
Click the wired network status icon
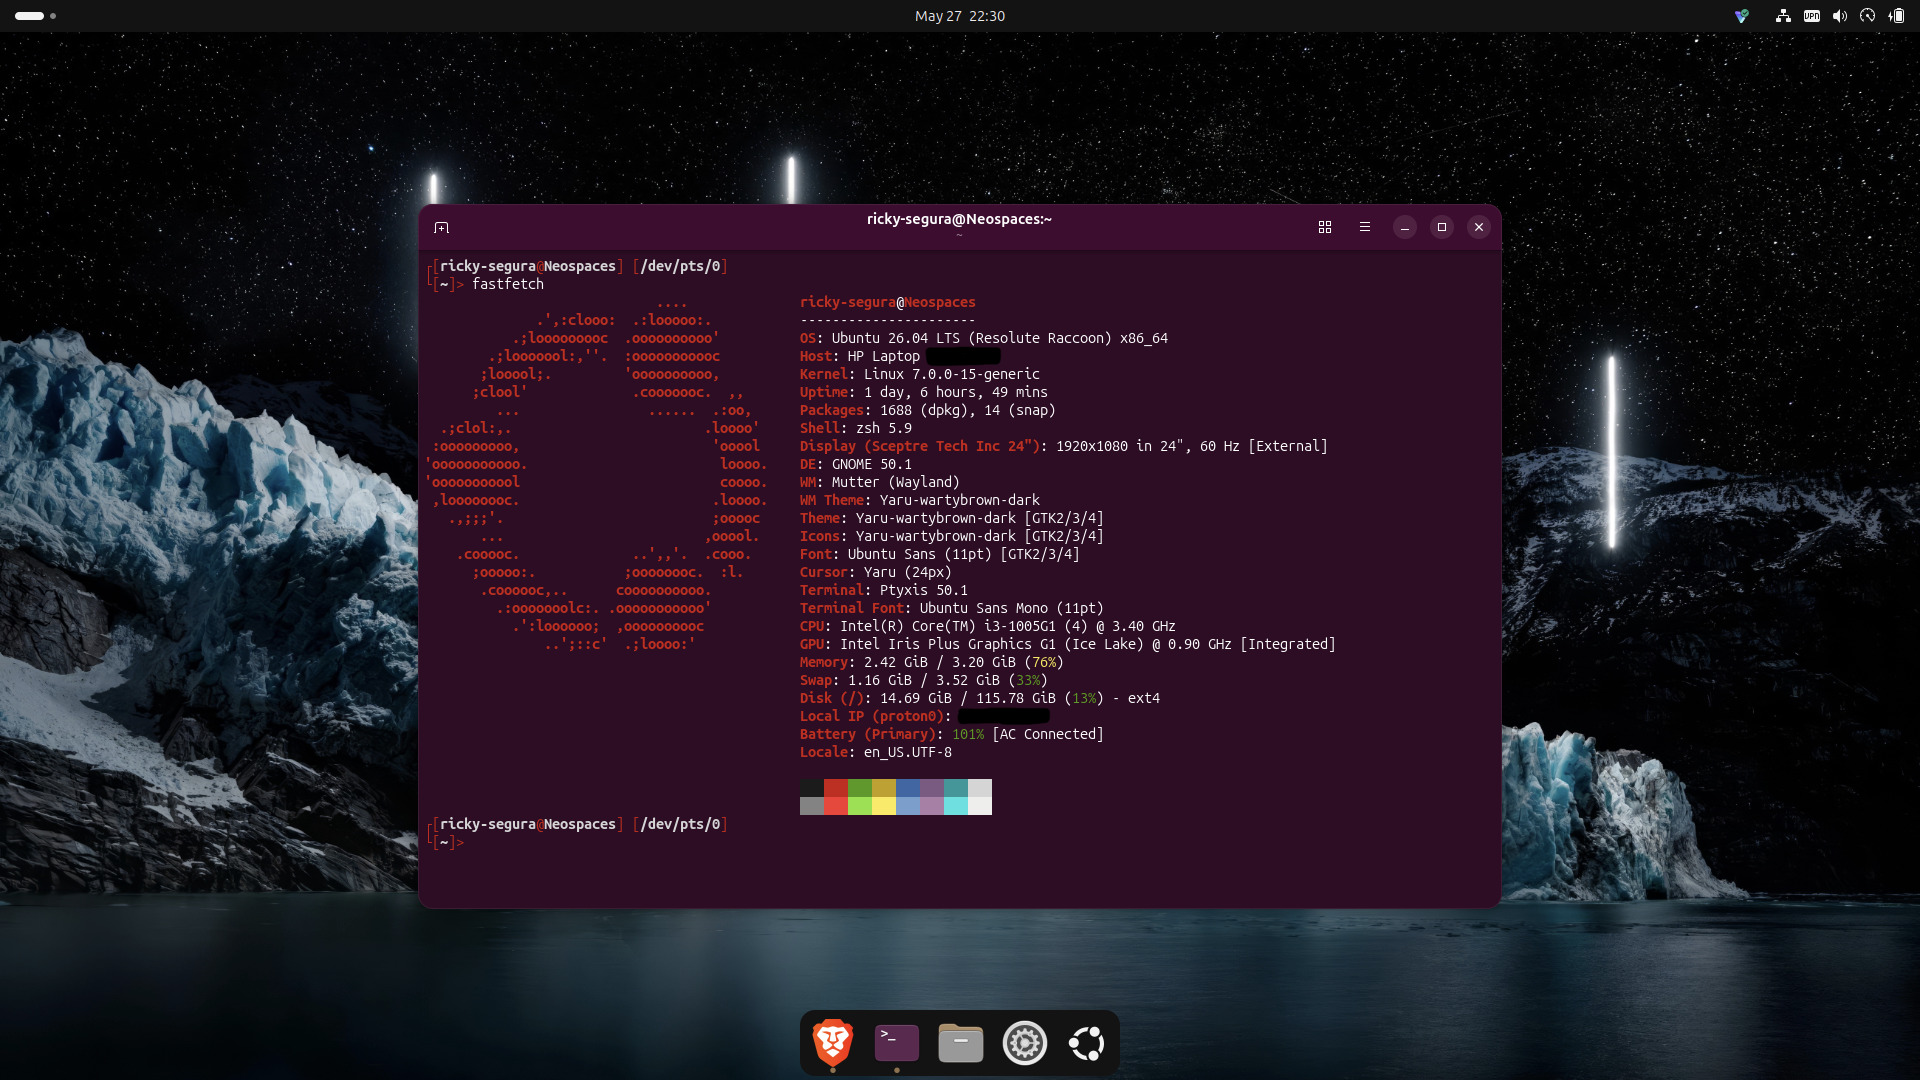pyautogui.click(x=1783, y=16)
